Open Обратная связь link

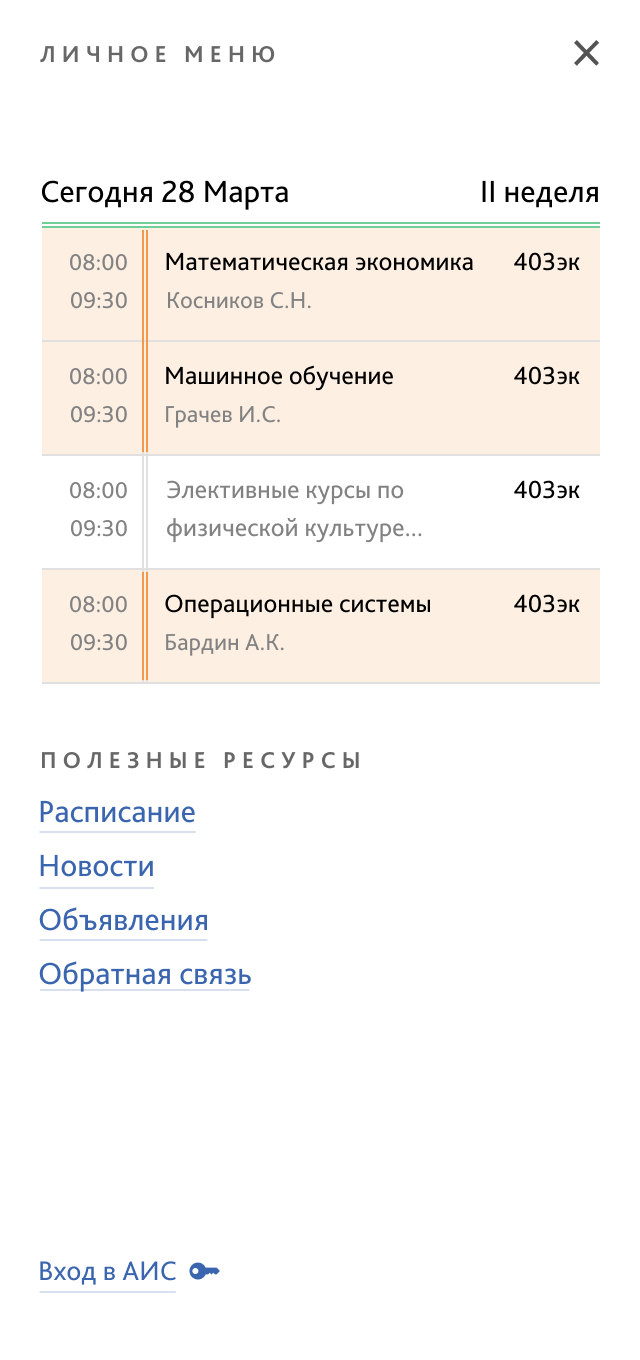[145, 974]
